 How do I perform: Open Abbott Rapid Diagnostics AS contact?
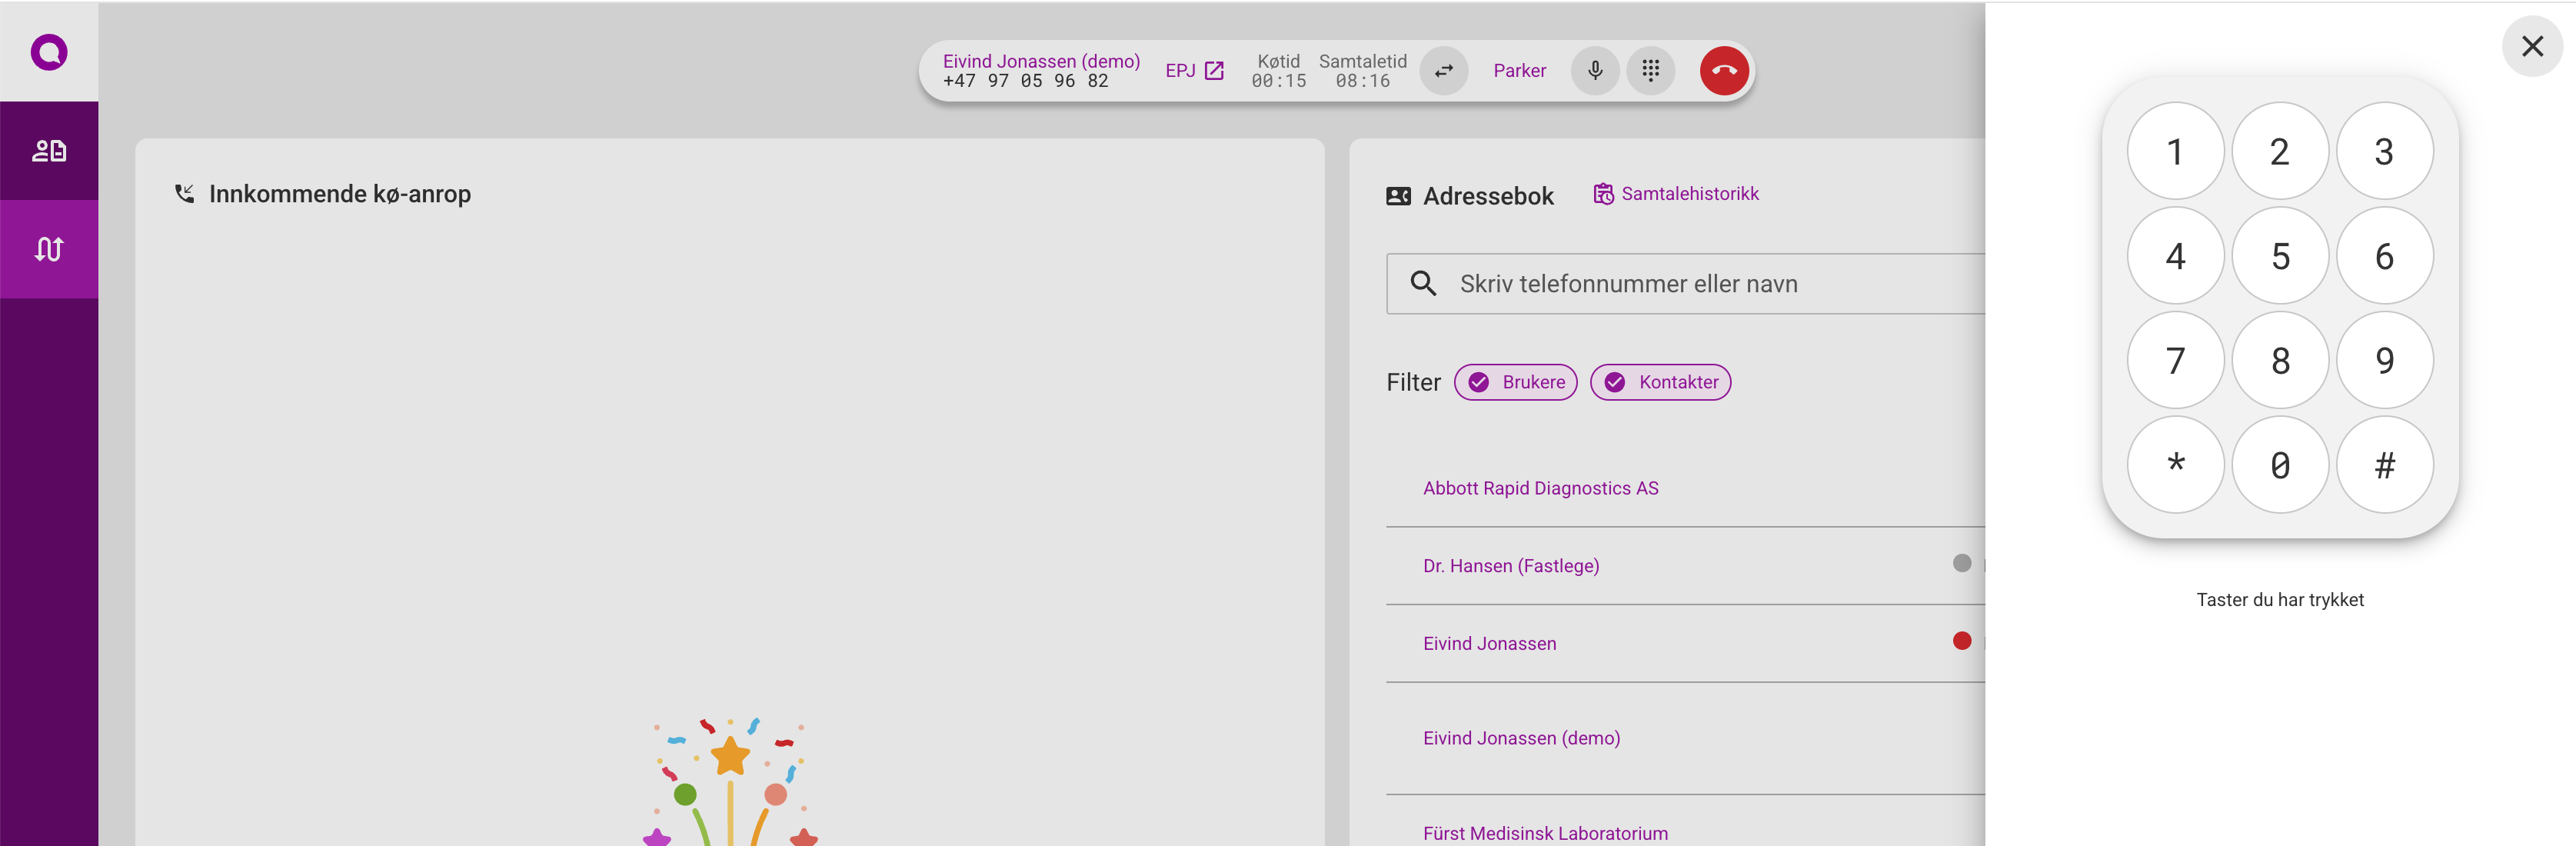[x=1540, y=488]
